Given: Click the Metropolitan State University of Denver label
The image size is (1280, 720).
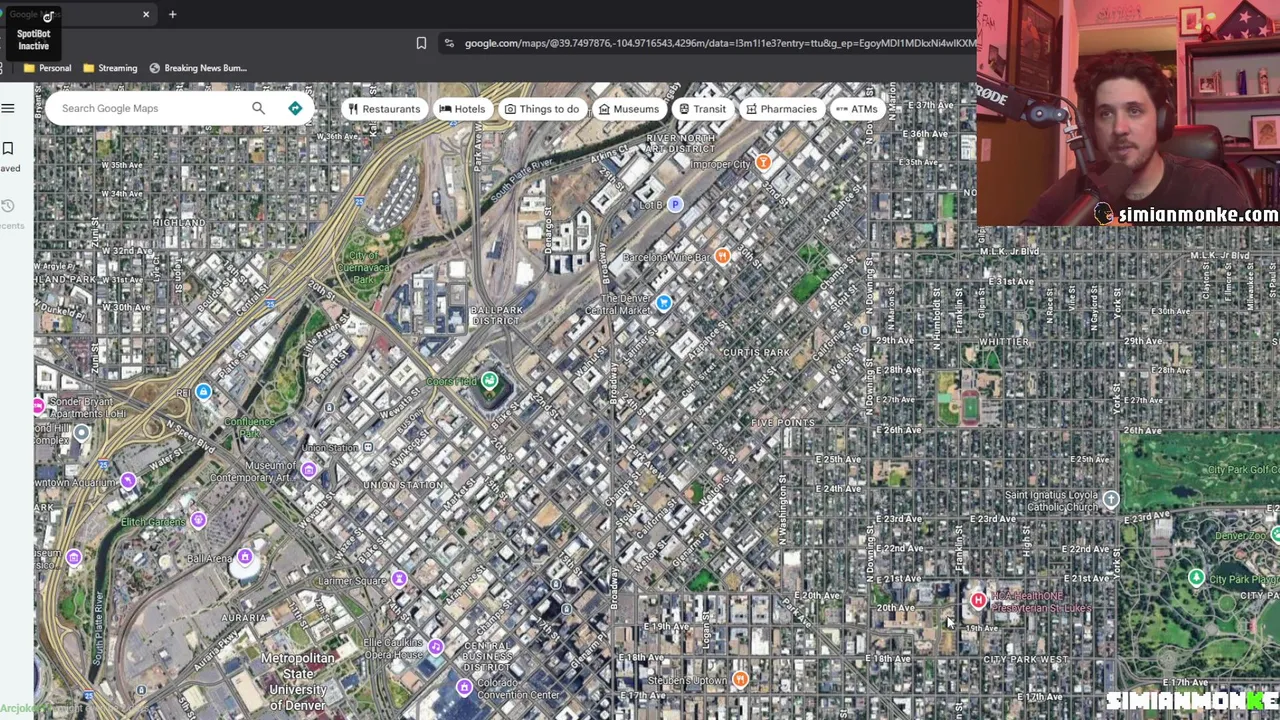Looking at the screenshot, I should [297, 682].
